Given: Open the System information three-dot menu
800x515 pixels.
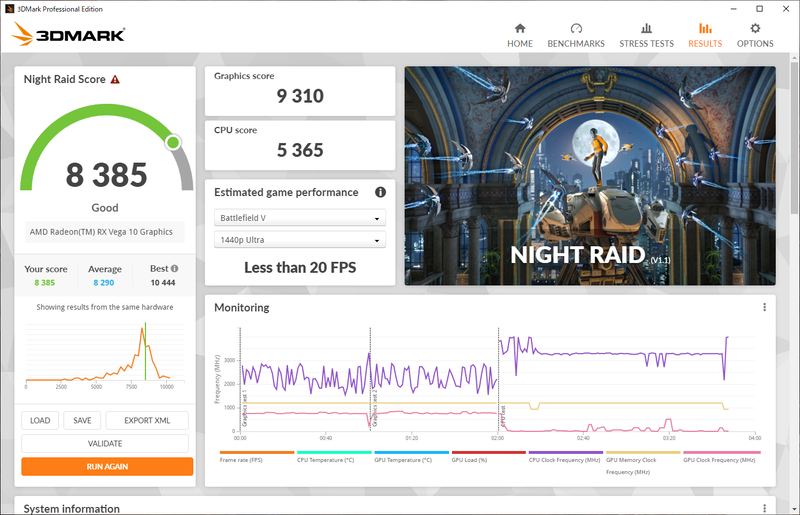Looking at the screenshot, I should point(764,508).
